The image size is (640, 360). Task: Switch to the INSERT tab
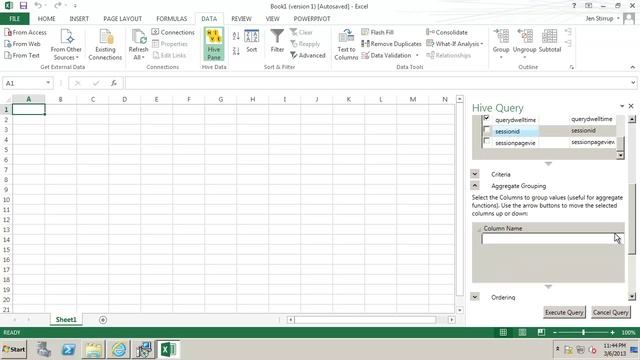pos(79,19)
